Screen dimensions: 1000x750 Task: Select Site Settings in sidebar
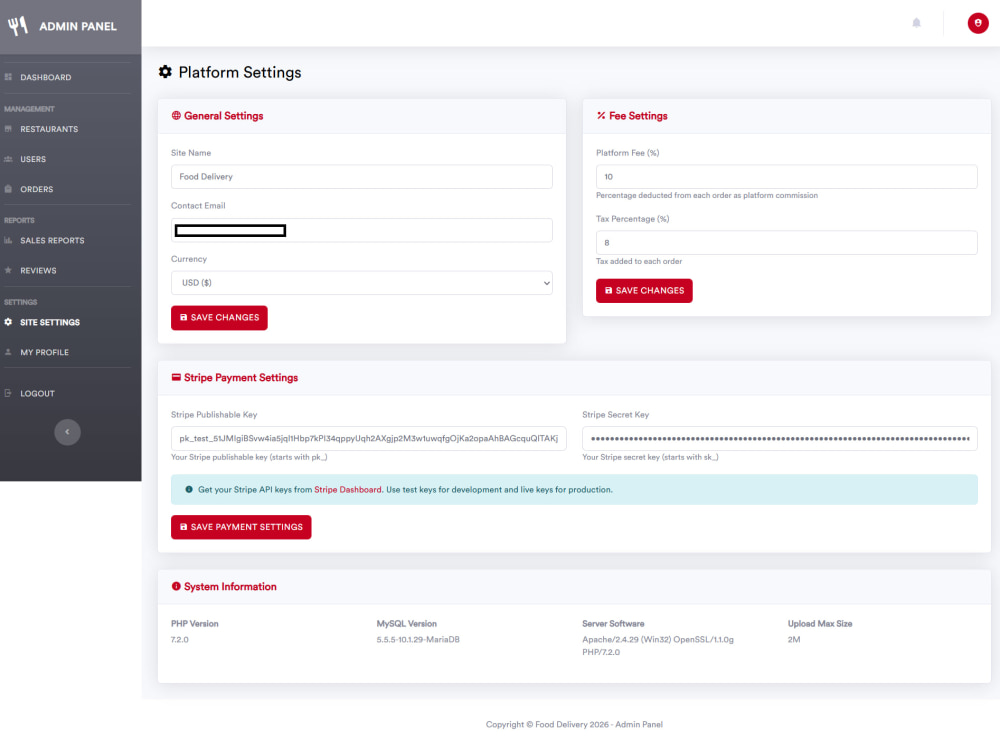(x=50, y=322)
